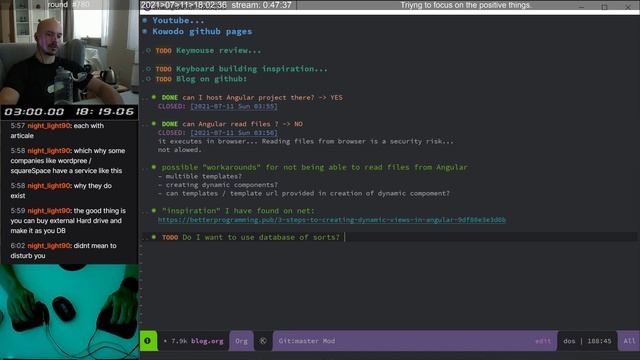Click the 'not alowed.' text line

click(x=180, y=150)
